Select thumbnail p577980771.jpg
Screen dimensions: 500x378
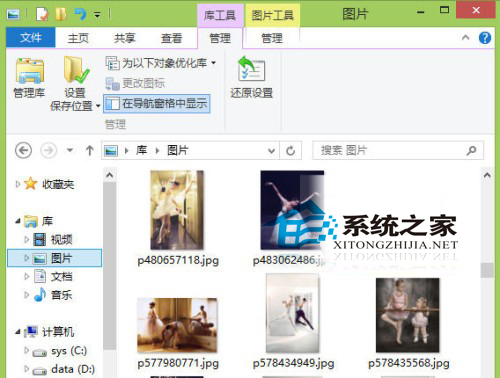click(177, 325)
